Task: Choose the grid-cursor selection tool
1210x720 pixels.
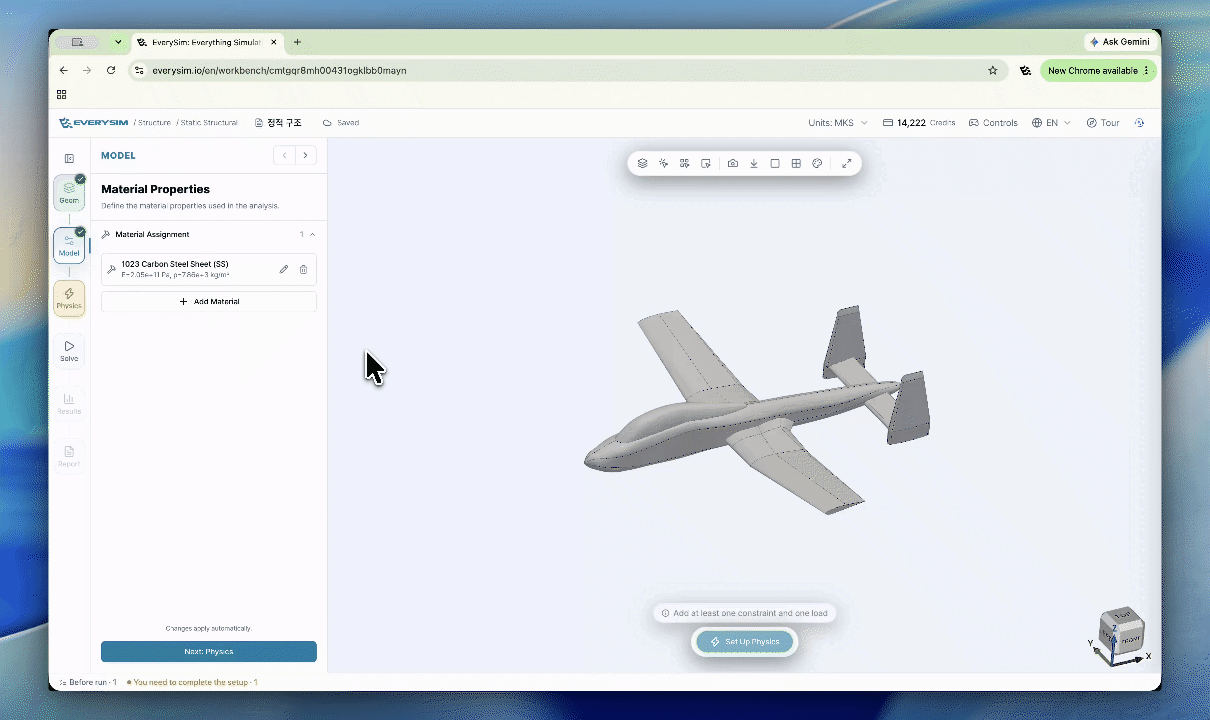Action: pos(684,163)
